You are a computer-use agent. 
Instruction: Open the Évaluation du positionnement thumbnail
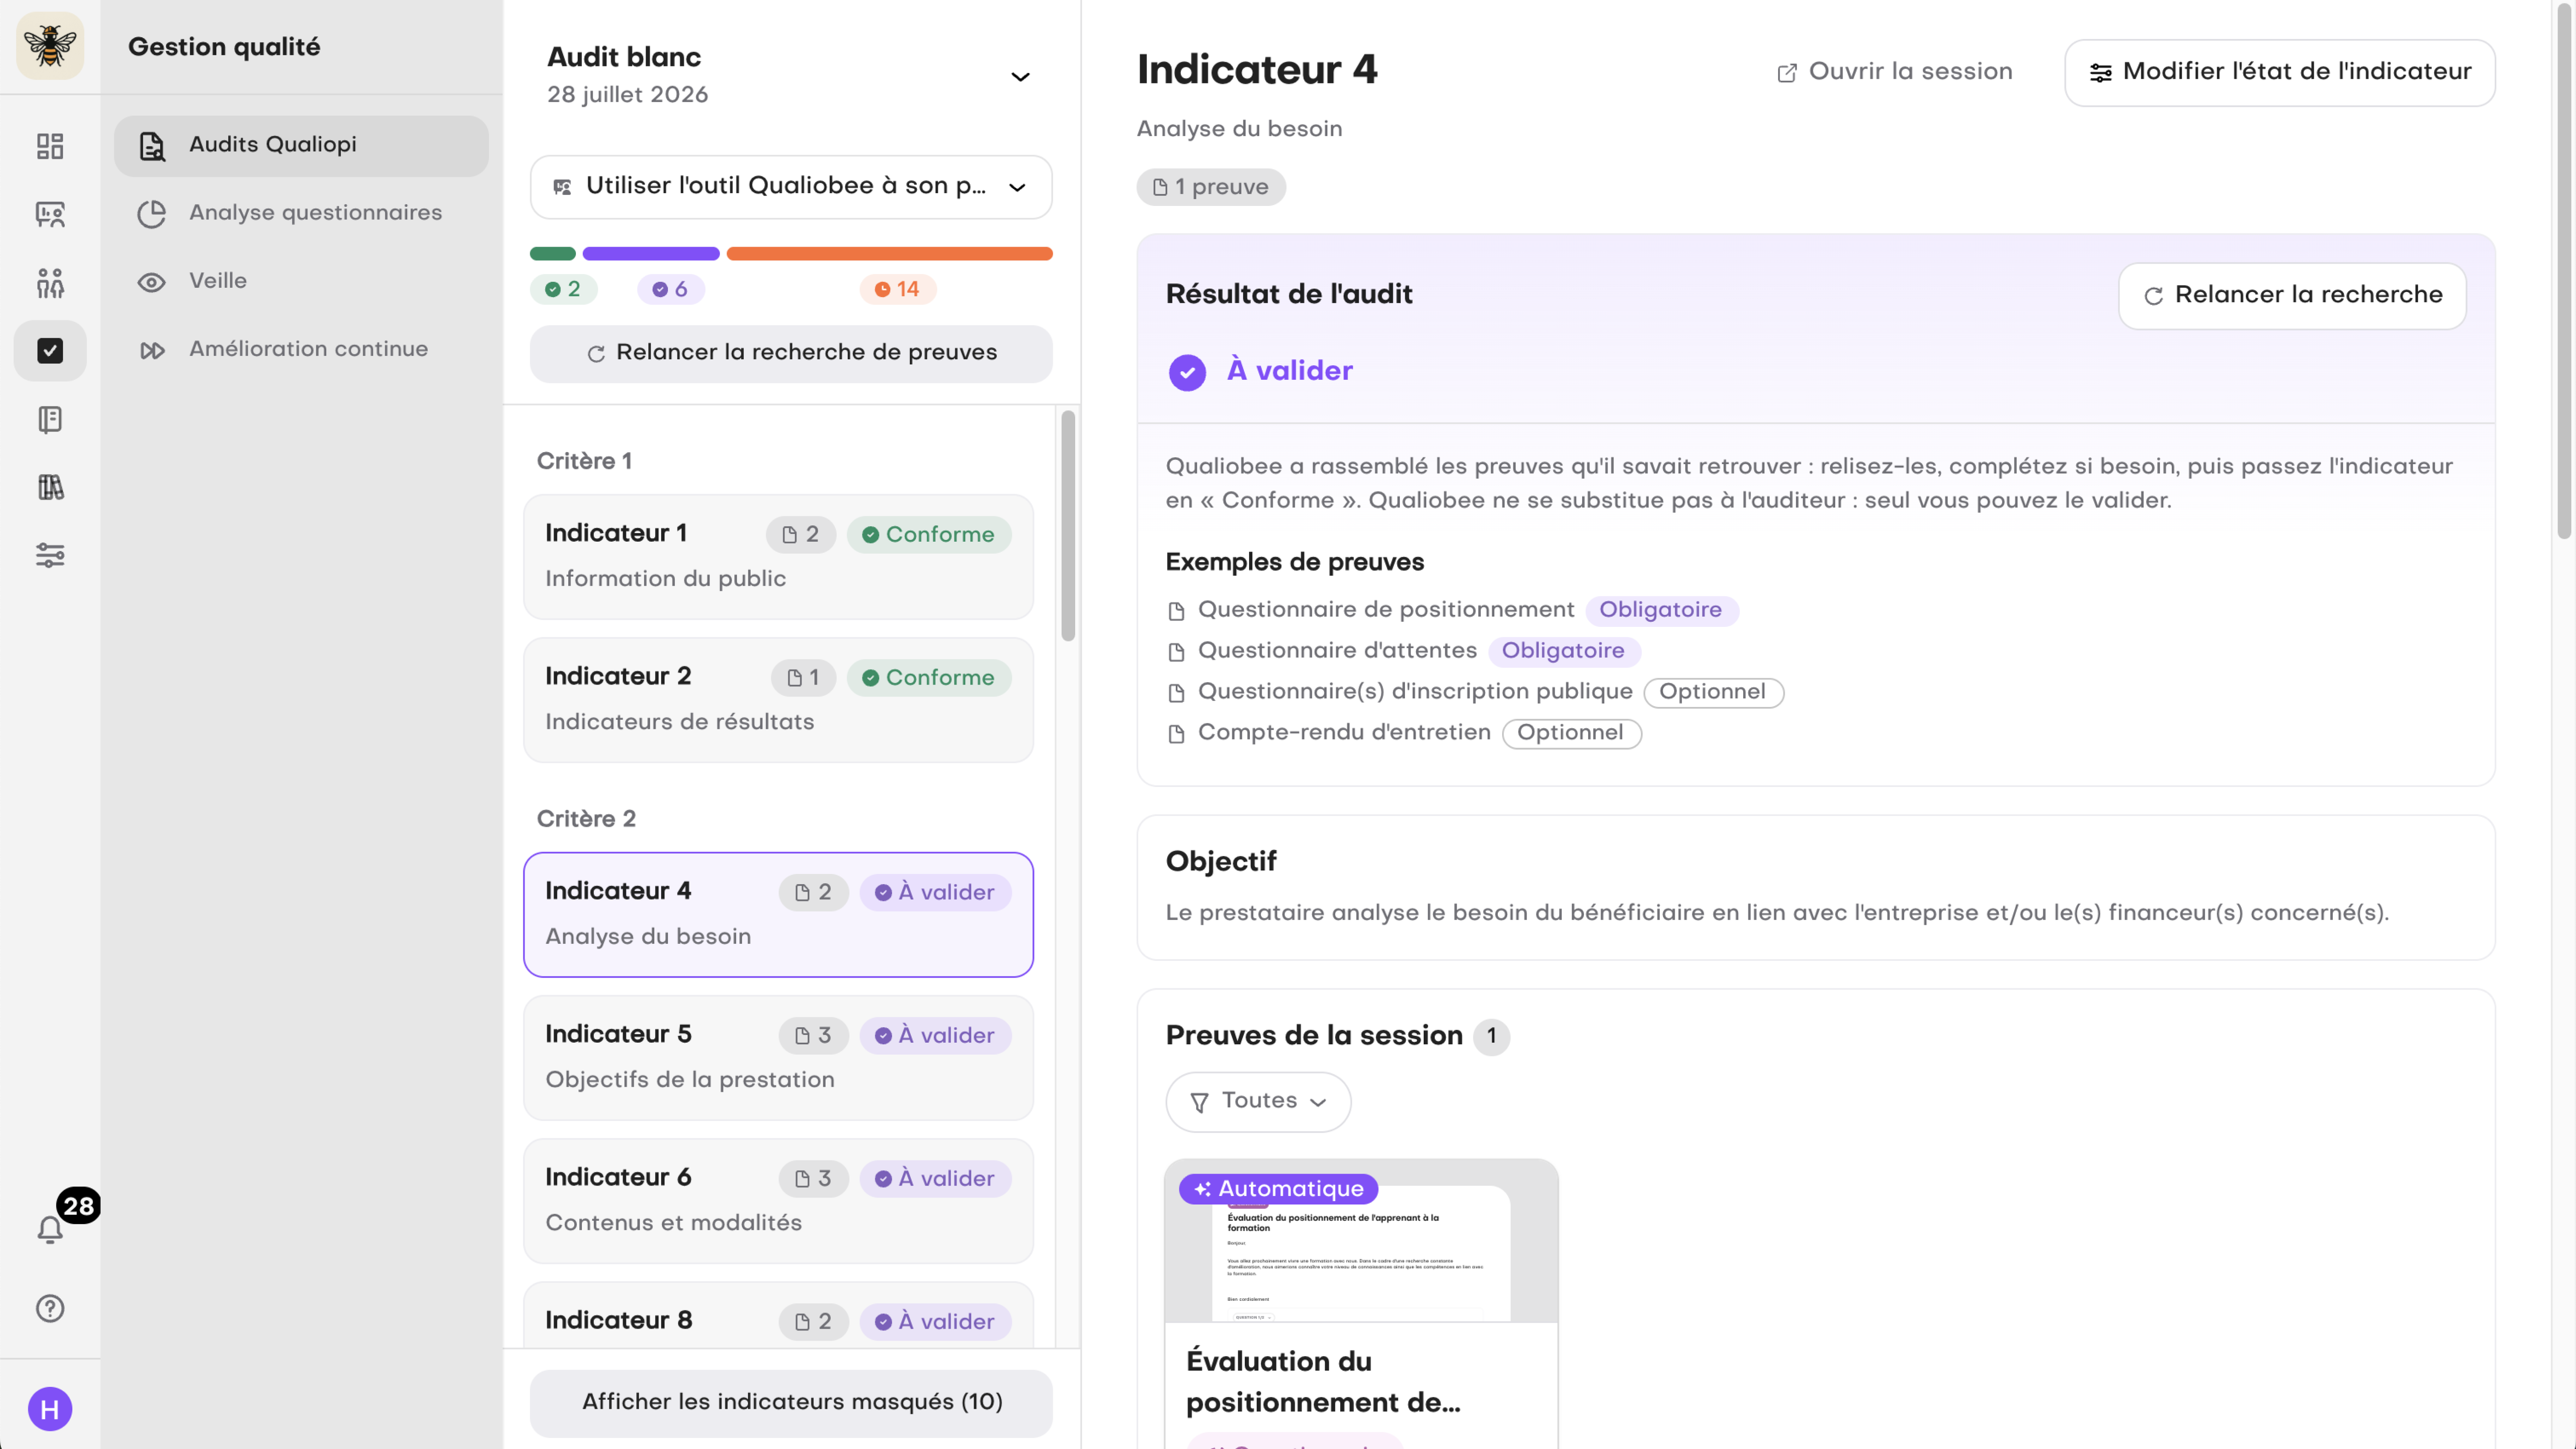(1361, 1241)
